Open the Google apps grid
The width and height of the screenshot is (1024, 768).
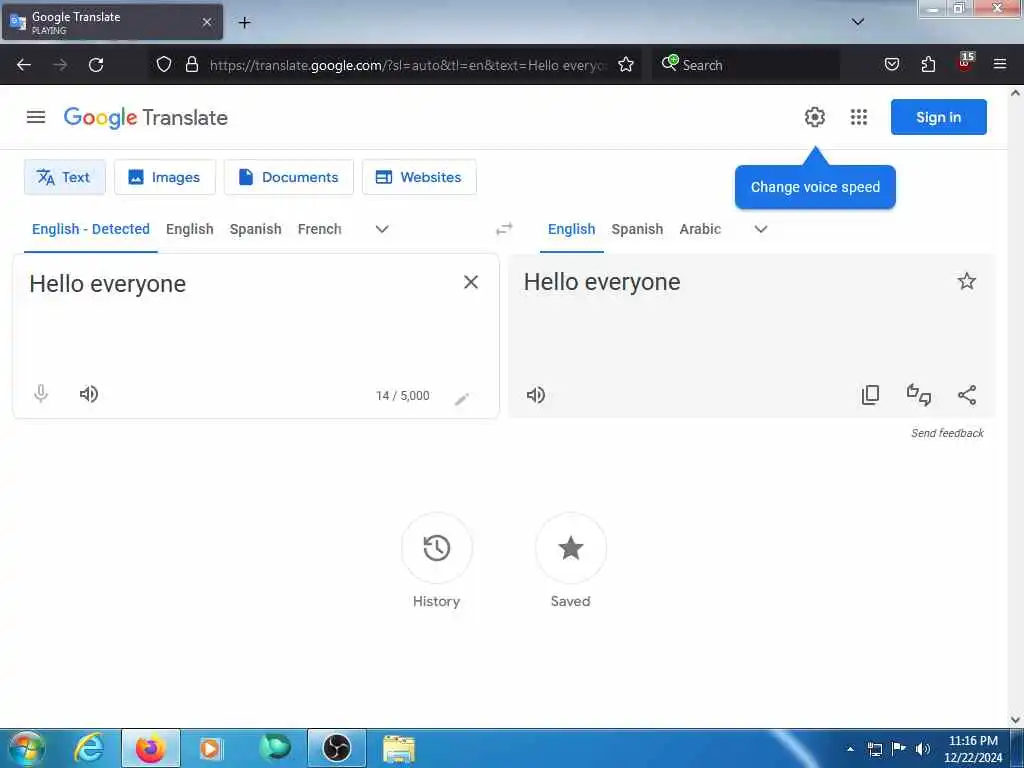point(859,117)
